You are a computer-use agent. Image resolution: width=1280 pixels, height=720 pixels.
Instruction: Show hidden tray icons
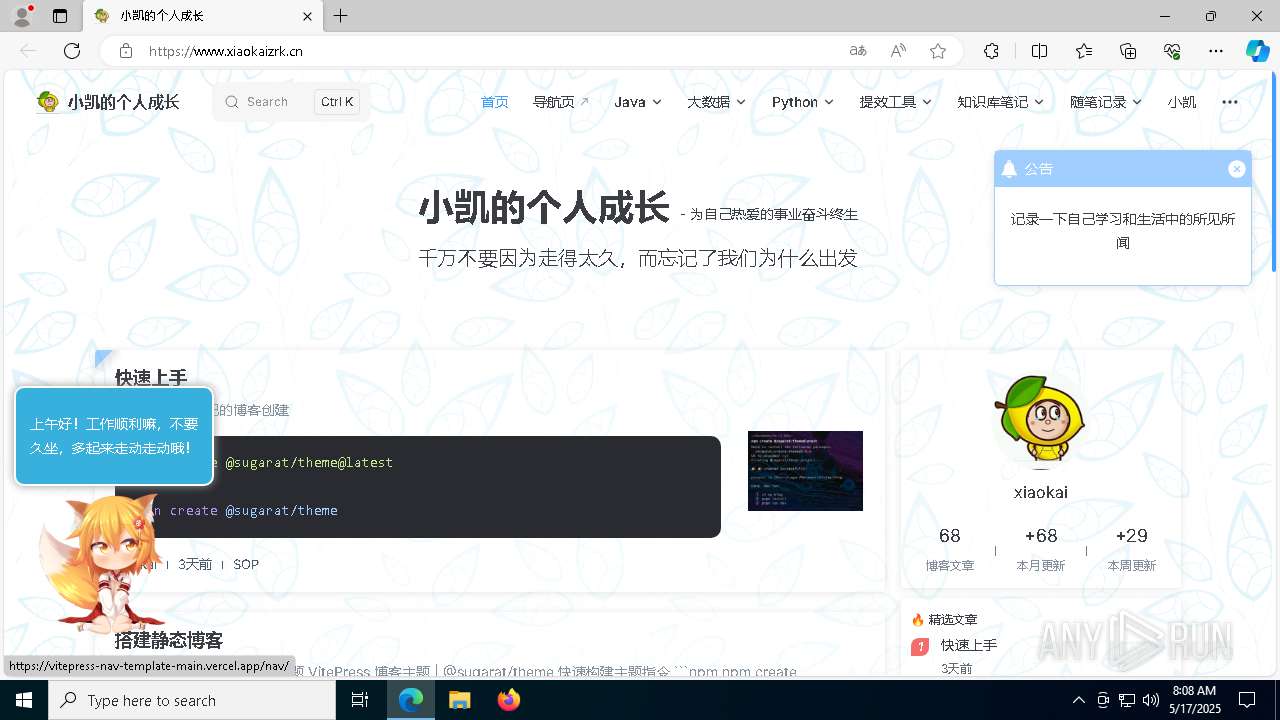coord(1078,700)
